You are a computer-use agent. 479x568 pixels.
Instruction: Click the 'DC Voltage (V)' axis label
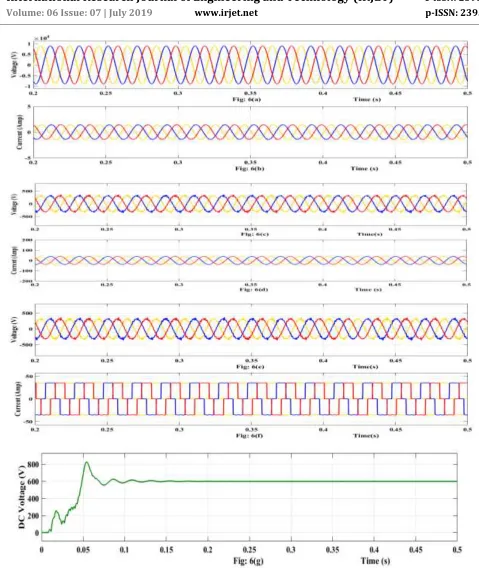coord(22,496)
